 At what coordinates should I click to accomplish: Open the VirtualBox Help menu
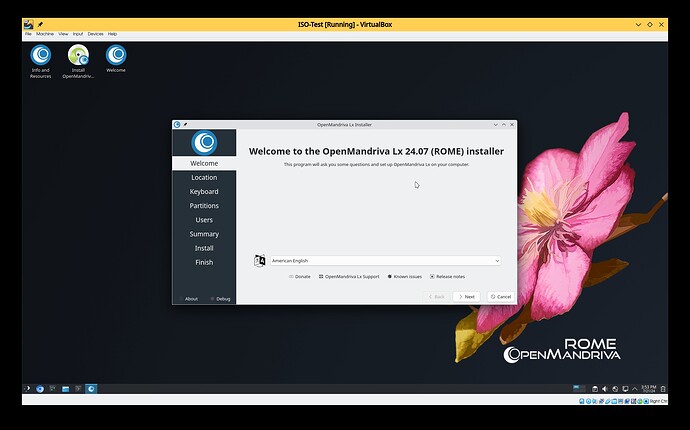pyautogui.click(x=112, y=34)
